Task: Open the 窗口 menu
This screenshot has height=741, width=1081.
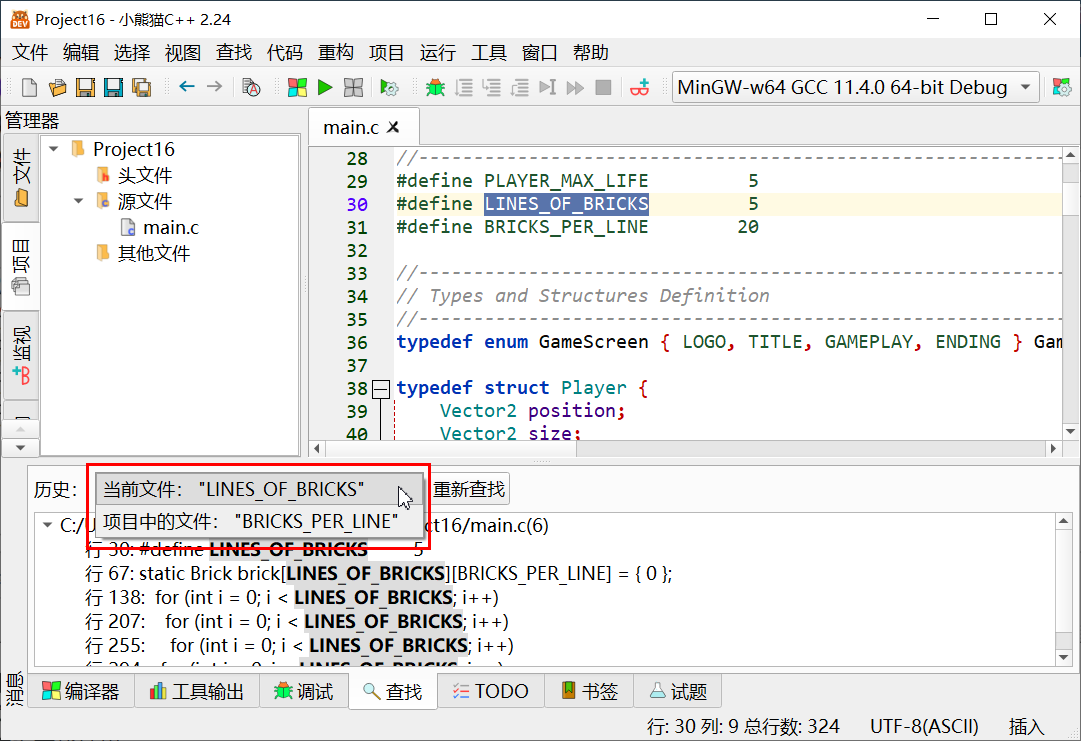Action: point(540,52)
